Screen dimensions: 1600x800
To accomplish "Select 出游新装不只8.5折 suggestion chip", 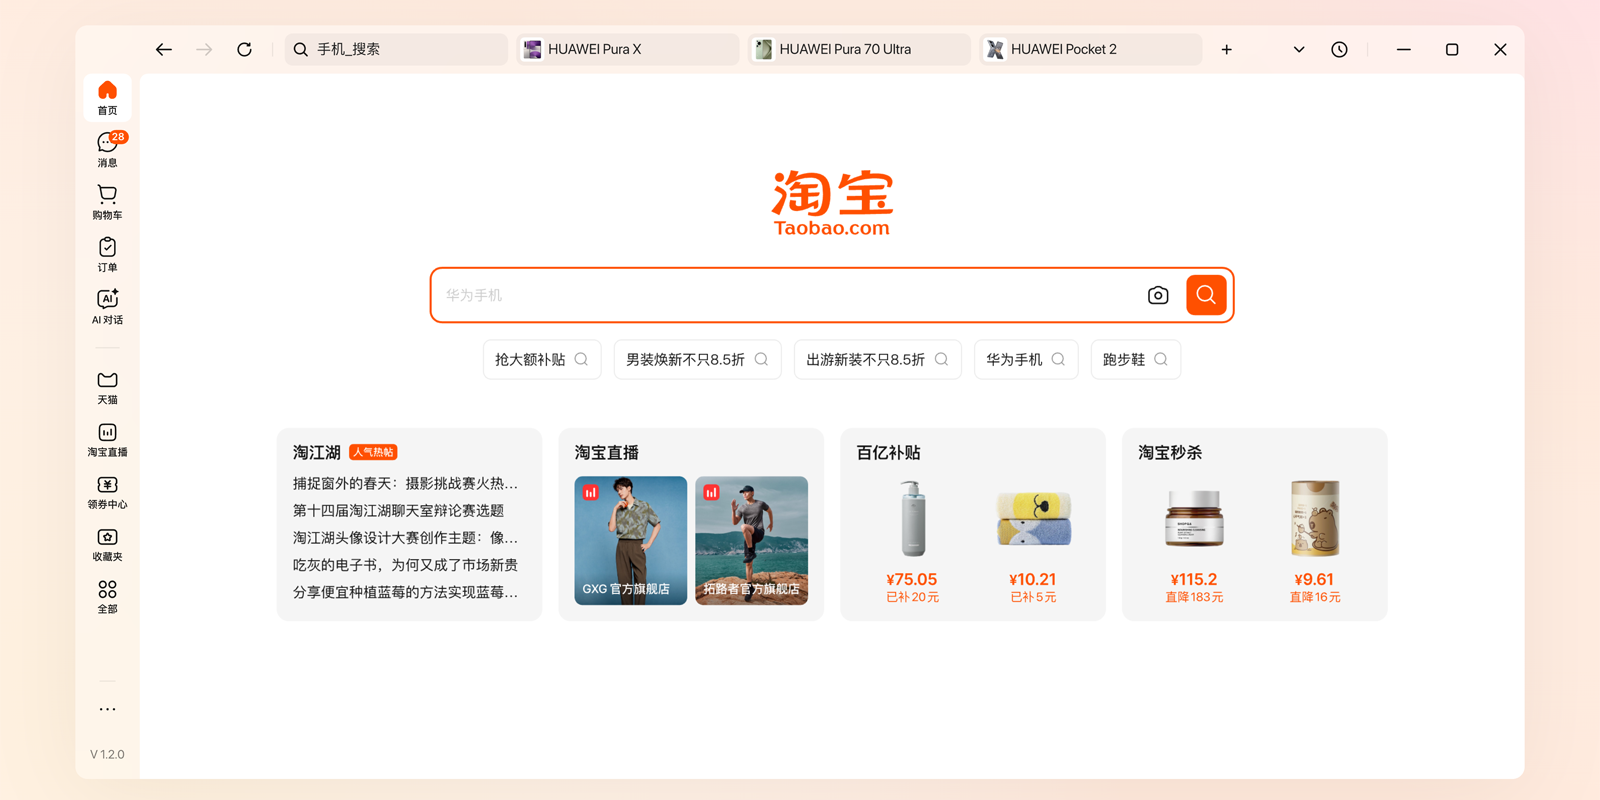I will coord(877,359).
